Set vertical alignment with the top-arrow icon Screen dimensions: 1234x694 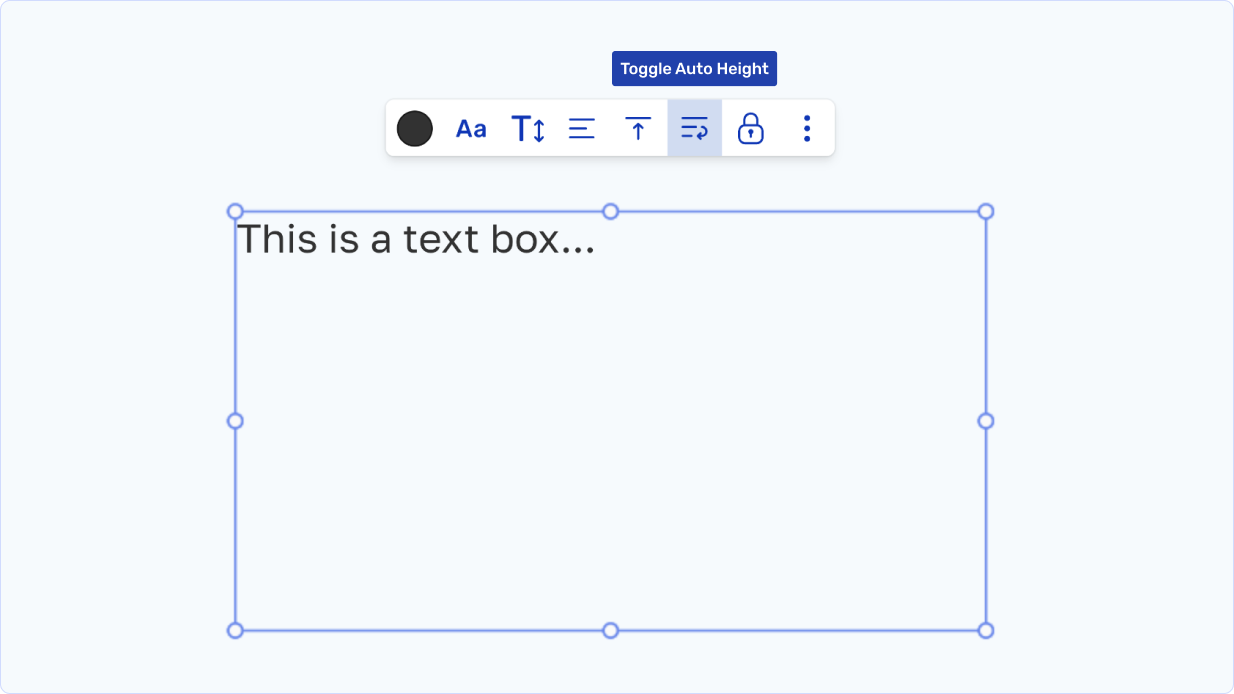coord(638,128)
